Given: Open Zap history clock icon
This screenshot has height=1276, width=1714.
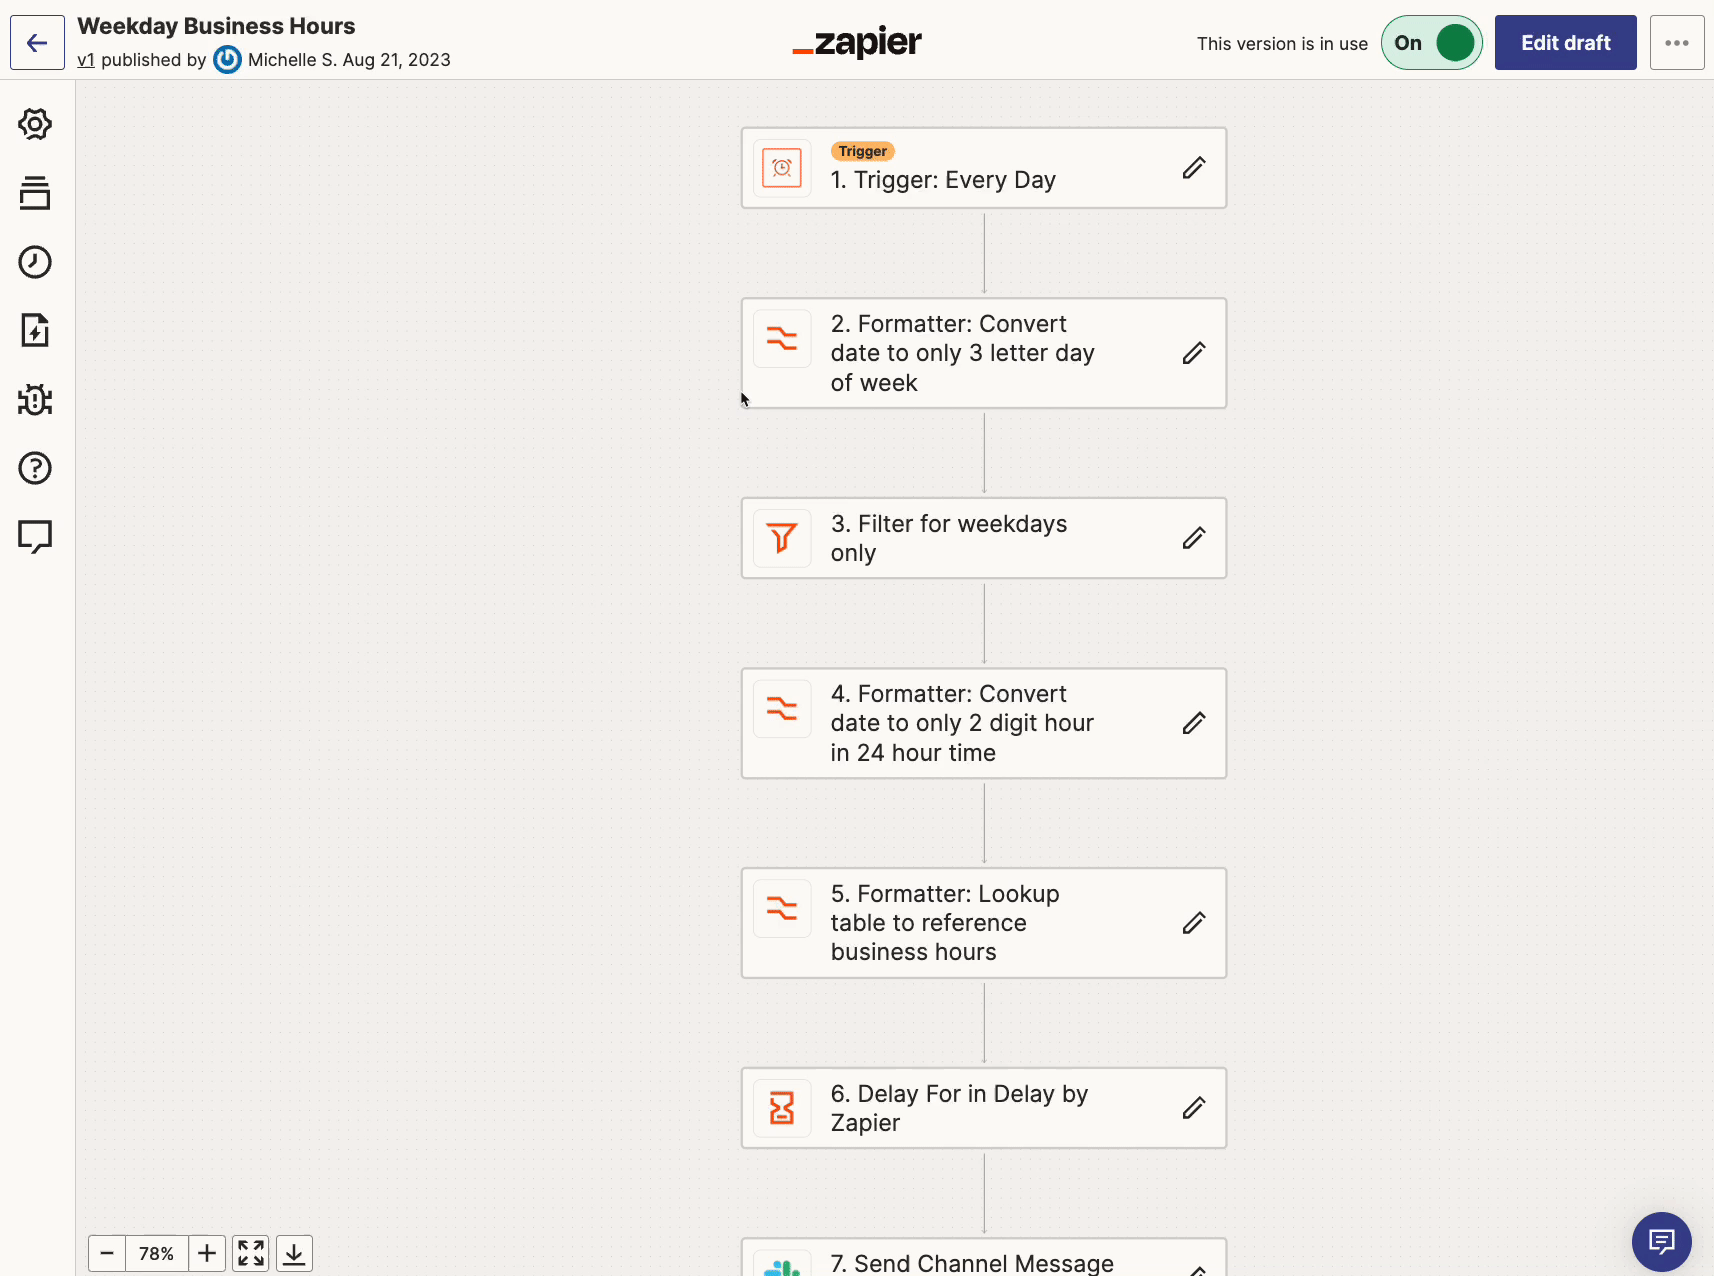Looking at the screenshot, I should 35,262.
